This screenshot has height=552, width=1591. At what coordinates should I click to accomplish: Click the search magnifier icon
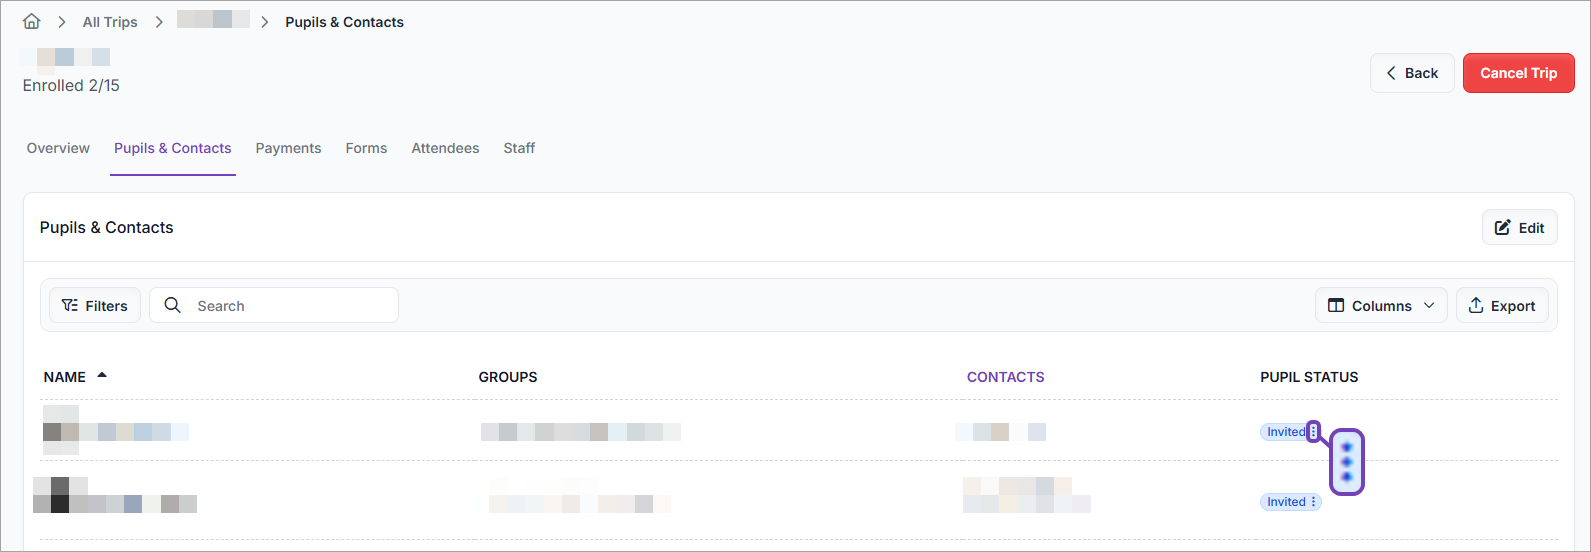173,305
